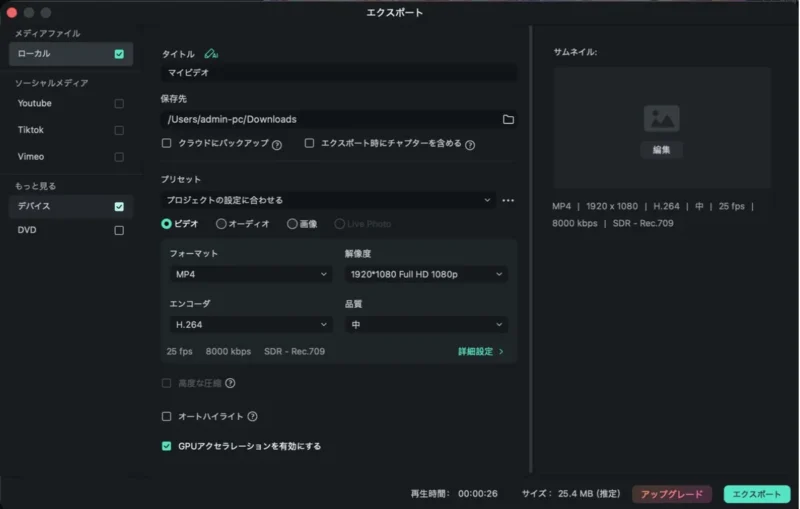Select the 画像 radio button
Image resolution: width=800 pixels, height=509 pixels.
click(292, 223)
